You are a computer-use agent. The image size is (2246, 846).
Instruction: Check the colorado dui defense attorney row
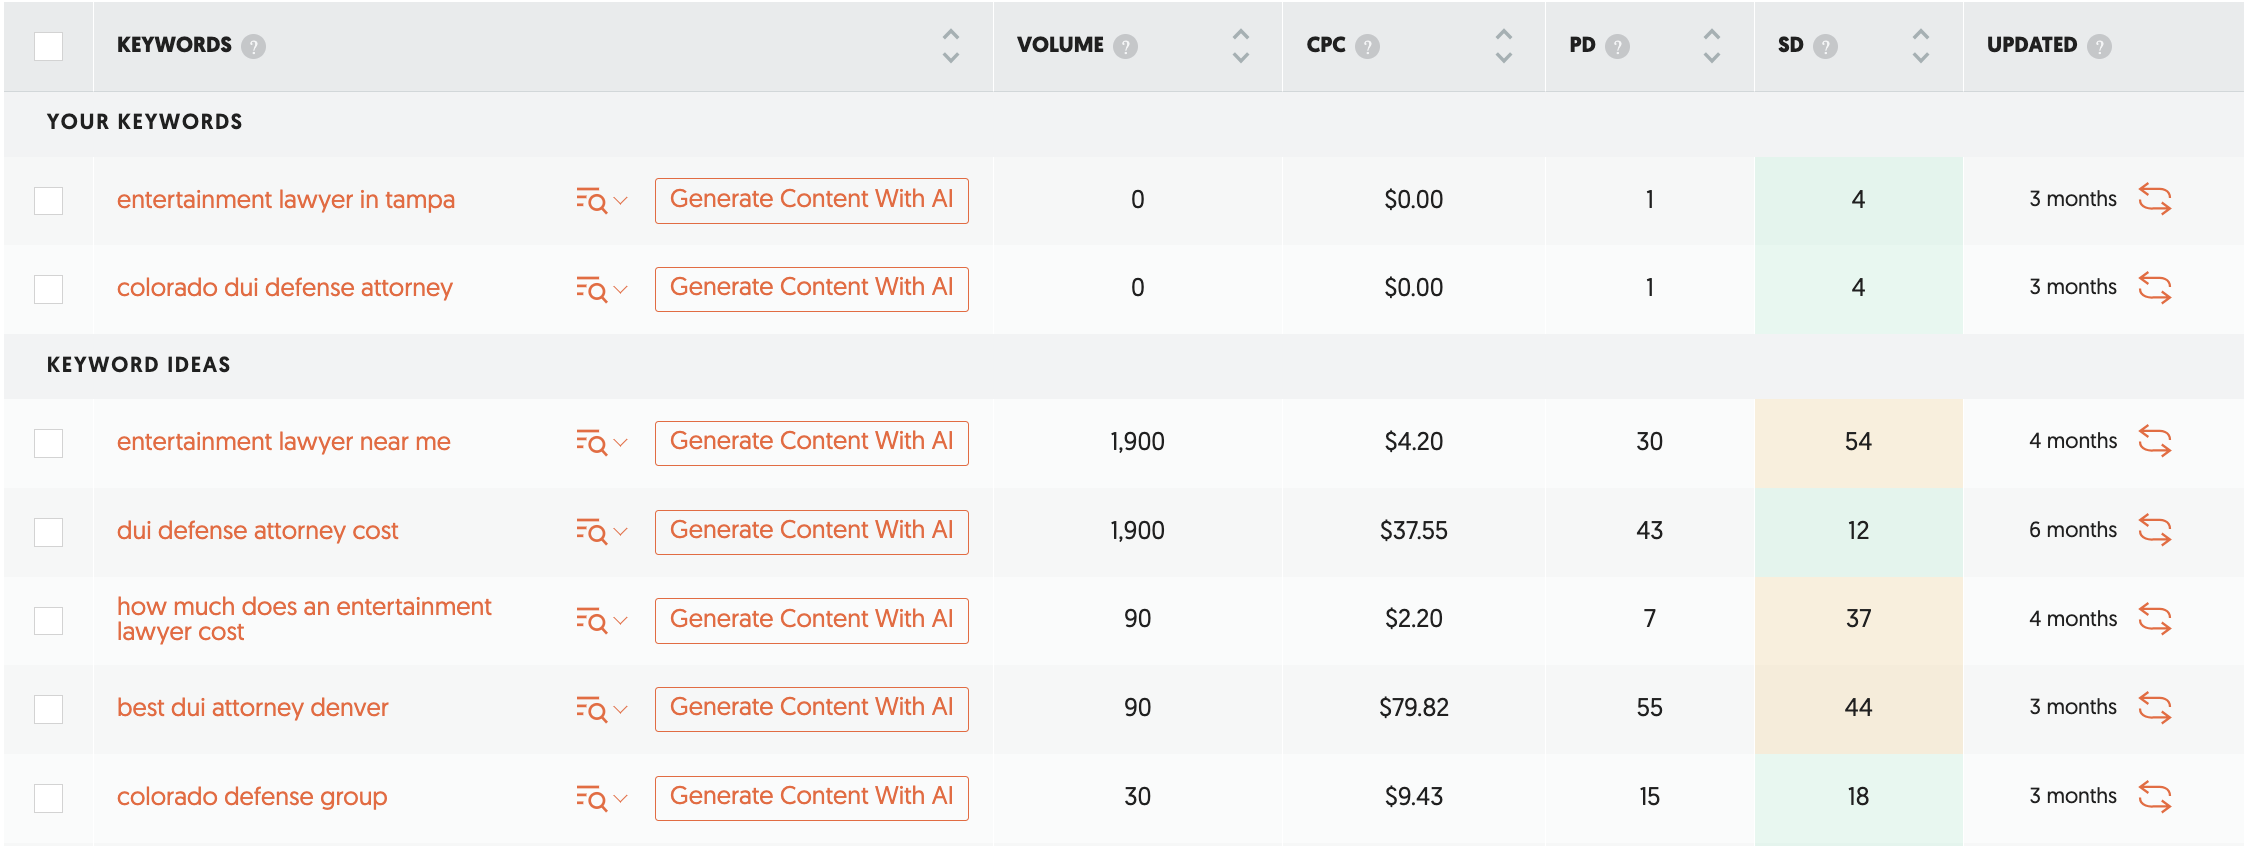click(x=48, y=289)
